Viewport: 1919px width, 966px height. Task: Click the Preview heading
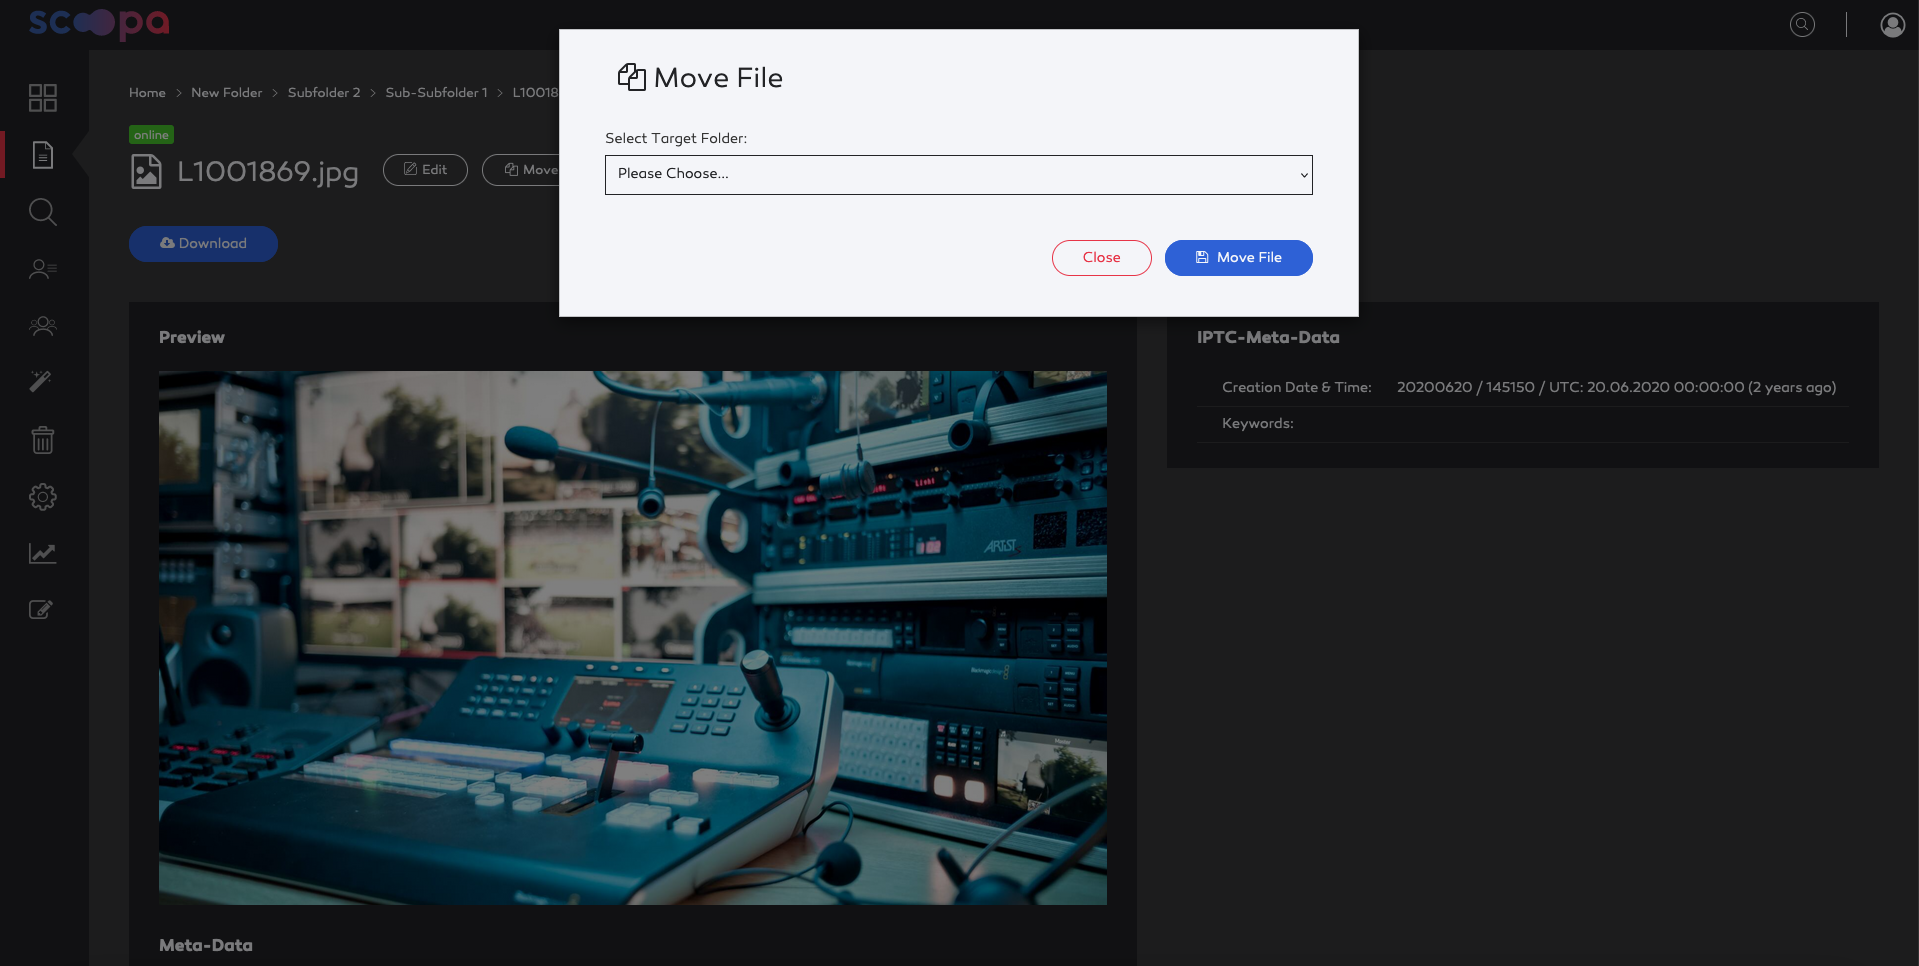[192, 338]
